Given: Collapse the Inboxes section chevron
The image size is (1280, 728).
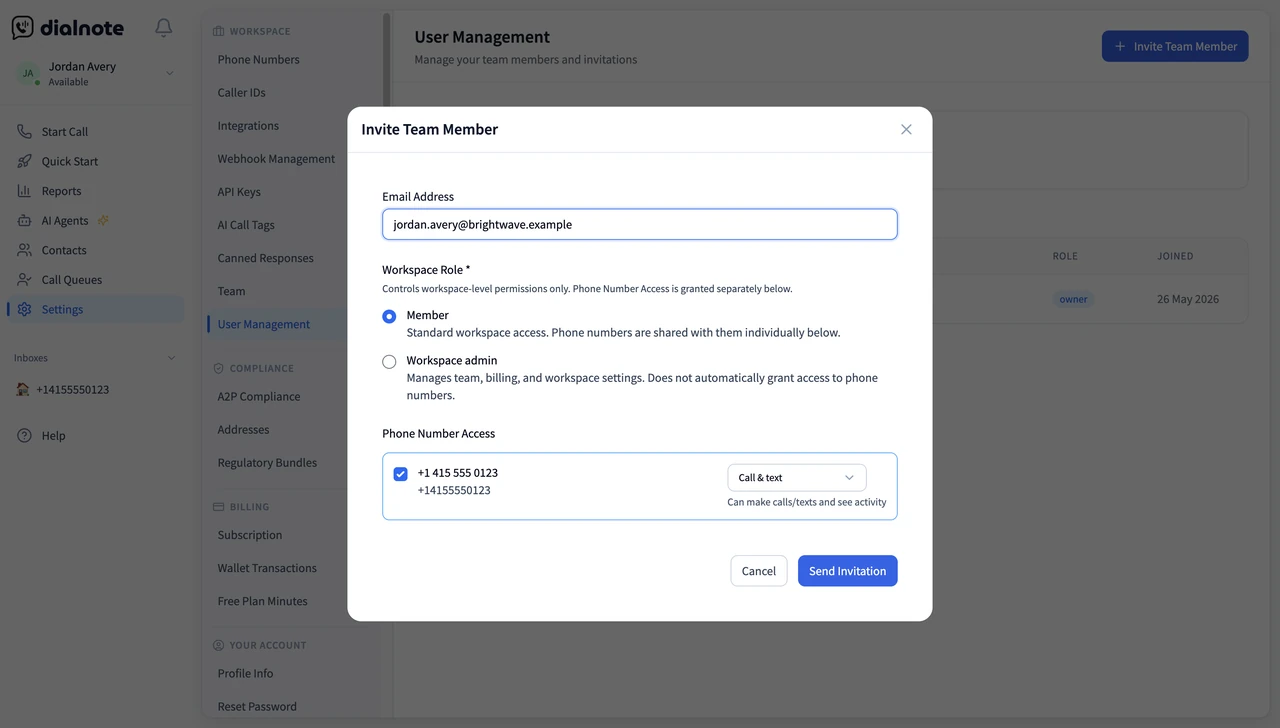Looking at the screenshot, I should pyautogui.click(x=171, y=358).
